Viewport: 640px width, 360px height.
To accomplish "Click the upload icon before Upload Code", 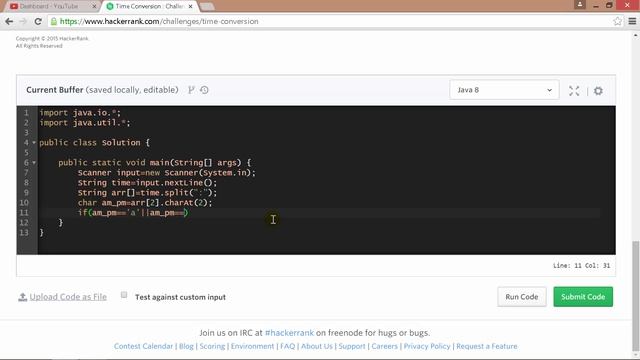I will point(22,297).
